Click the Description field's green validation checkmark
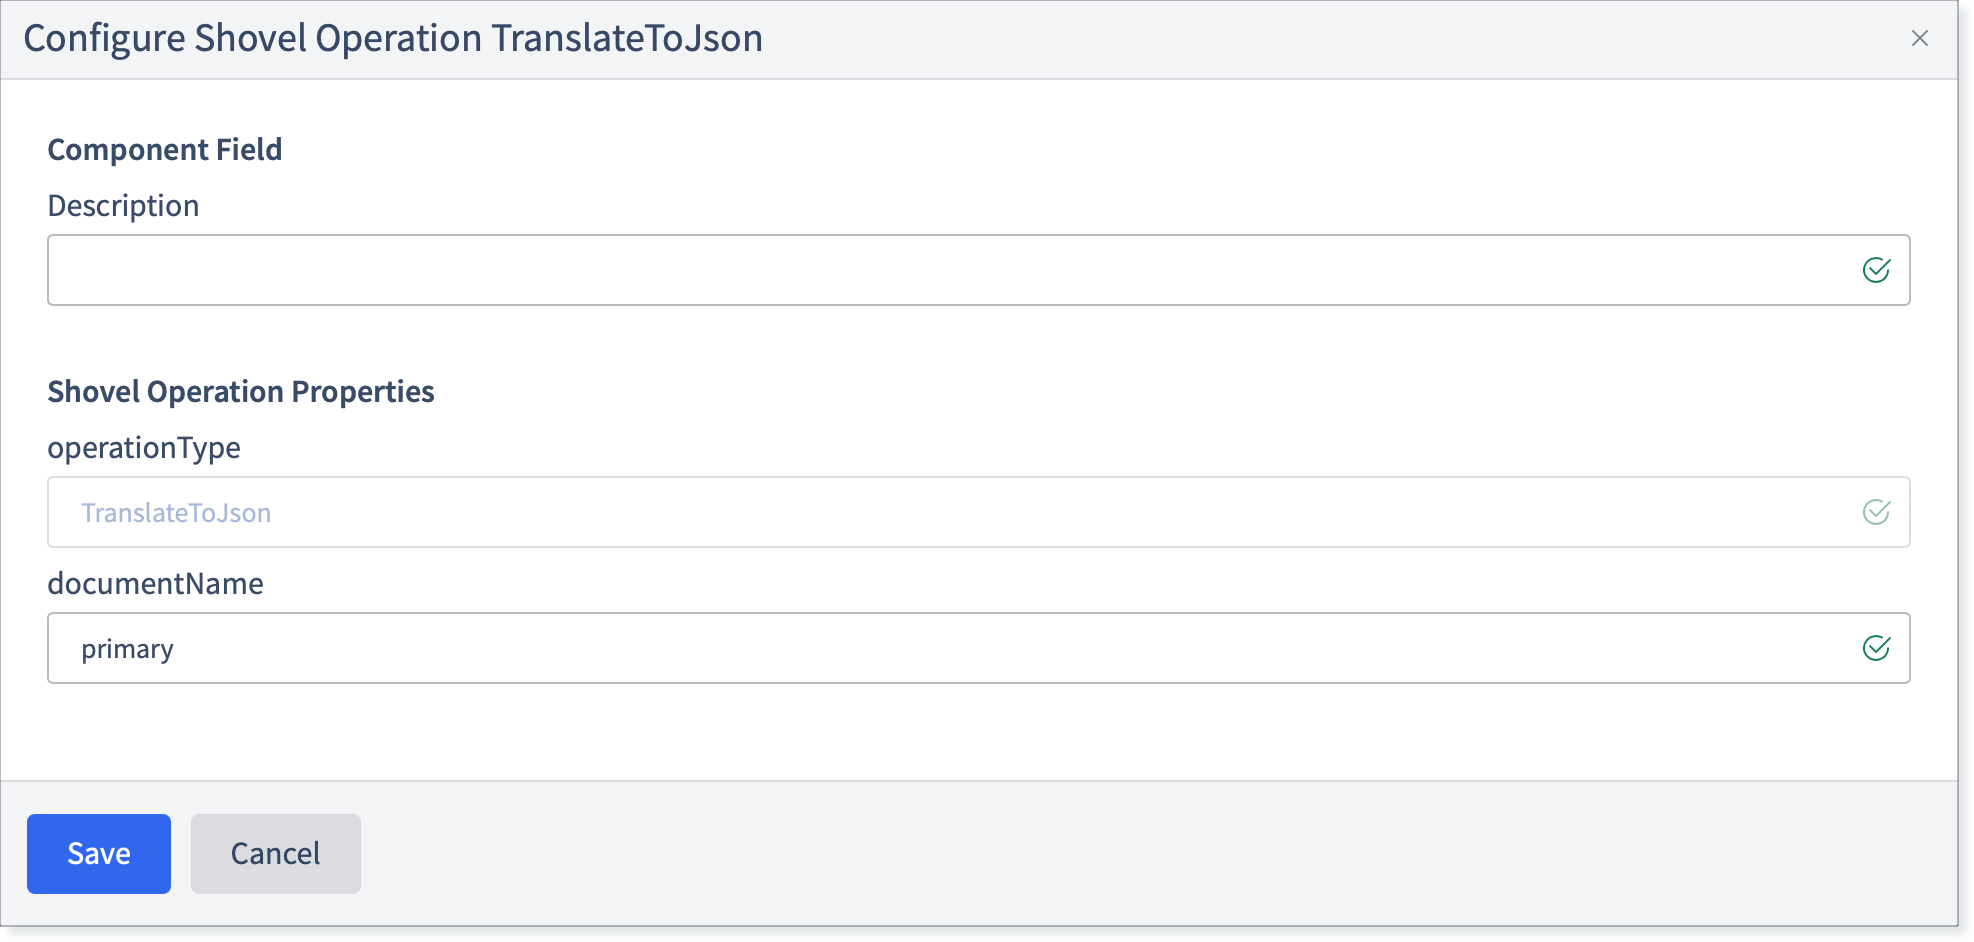The height and width of the screenshot is (942, 1974). tap(1876, 270)
